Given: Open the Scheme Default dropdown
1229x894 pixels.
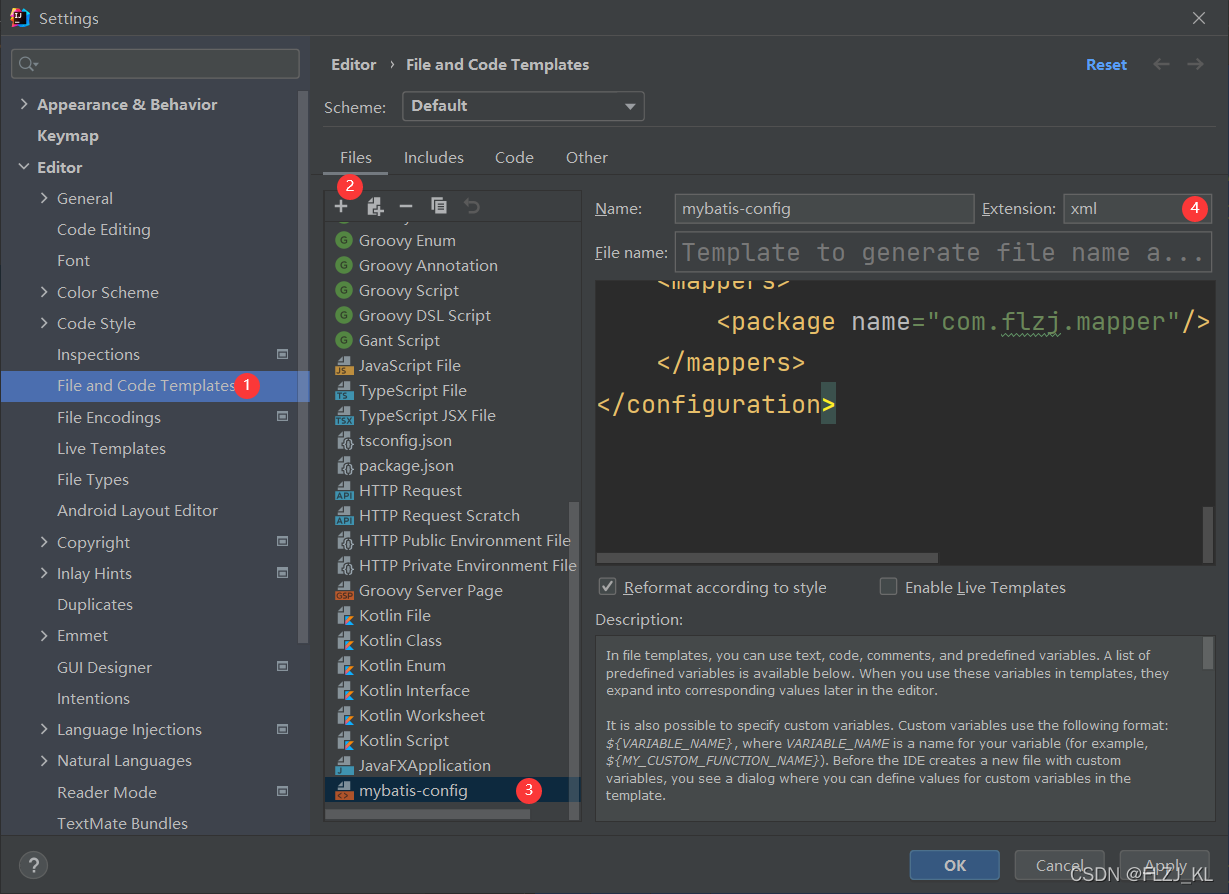Looking at the screenshot, I should [x=523, y=106].
